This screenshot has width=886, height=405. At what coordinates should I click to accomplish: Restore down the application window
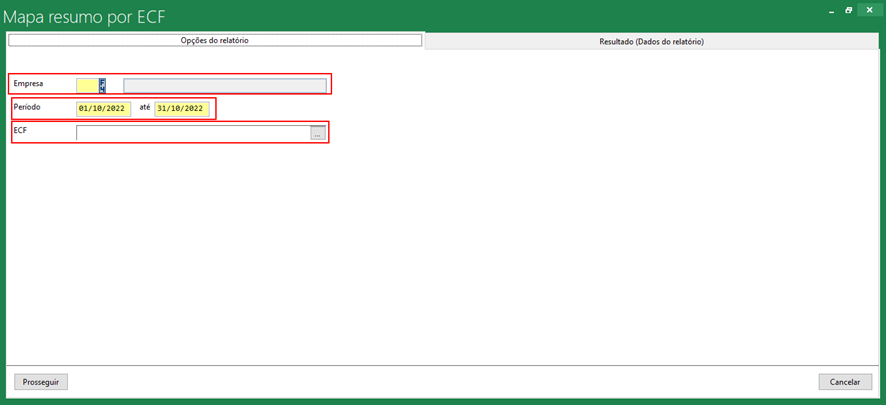[x=849, y=10]
